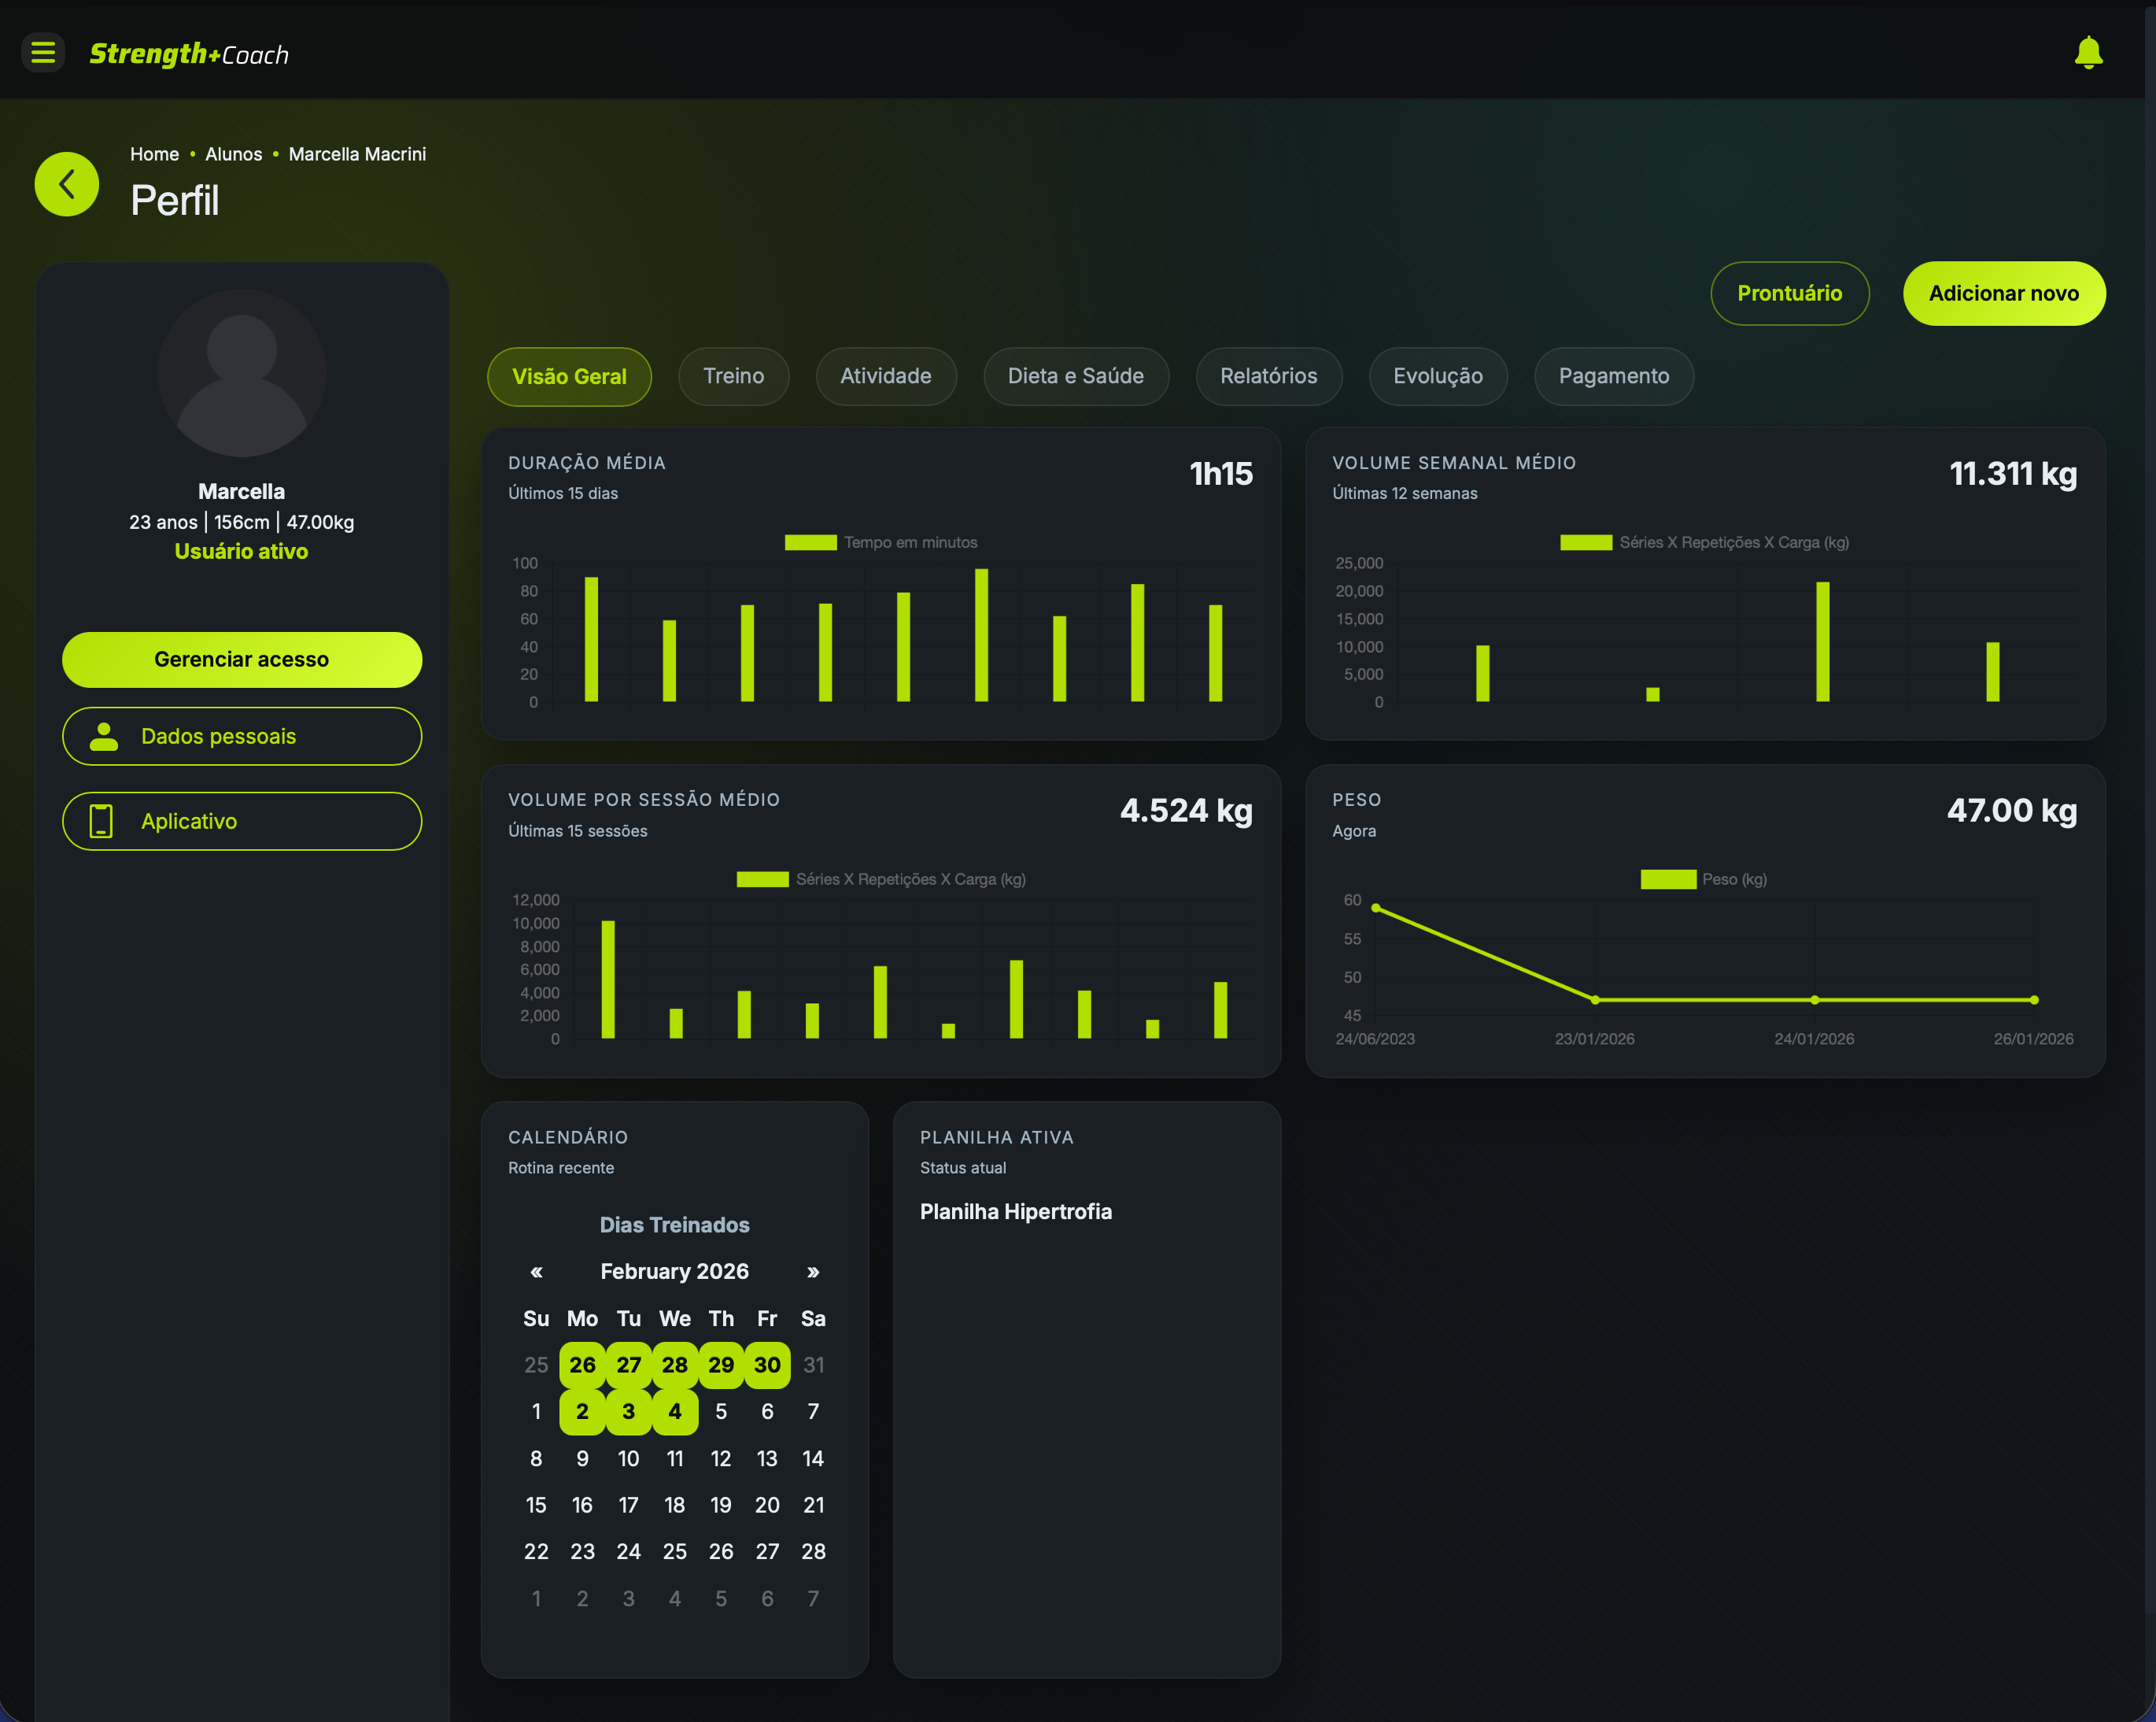
Task: Click the person icon in Dados pessoais
Action: click(x=103, y=736)
